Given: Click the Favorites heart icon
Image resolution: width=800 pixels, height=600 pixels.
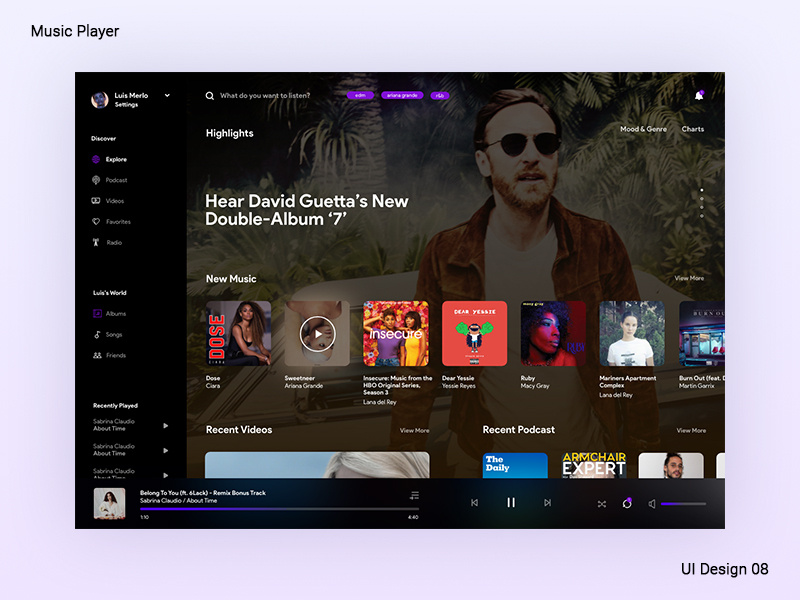Looking at the screenshot, I should tap(96, 222).
